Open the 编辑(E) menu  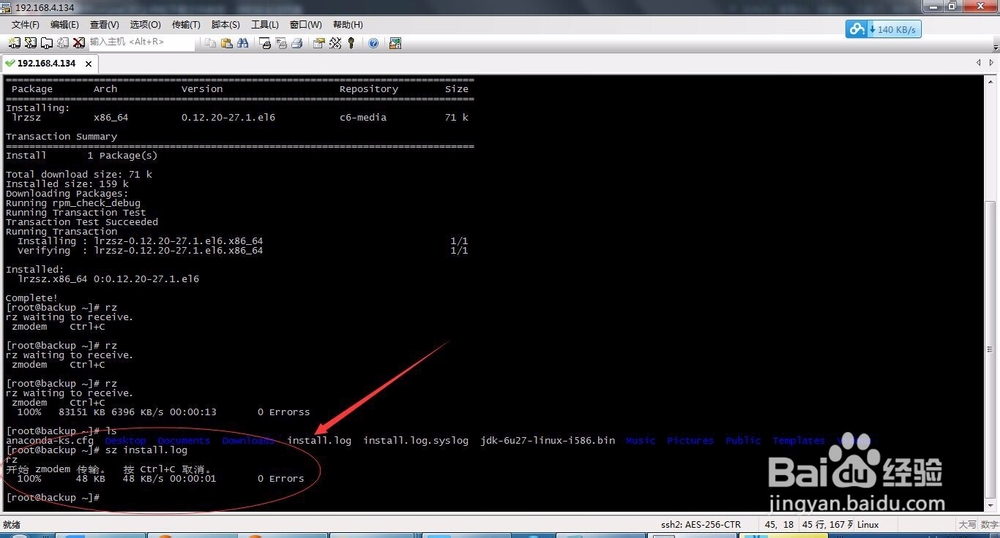click(64, 24)
